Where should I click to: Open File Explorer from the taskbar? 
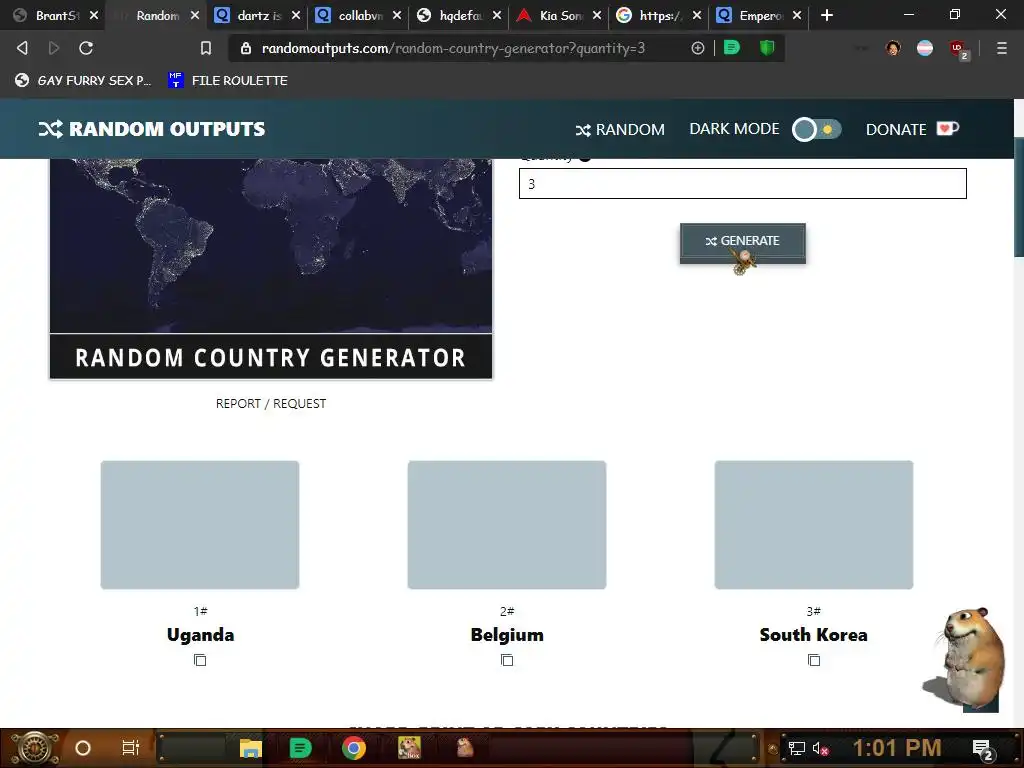pos(250,748)
